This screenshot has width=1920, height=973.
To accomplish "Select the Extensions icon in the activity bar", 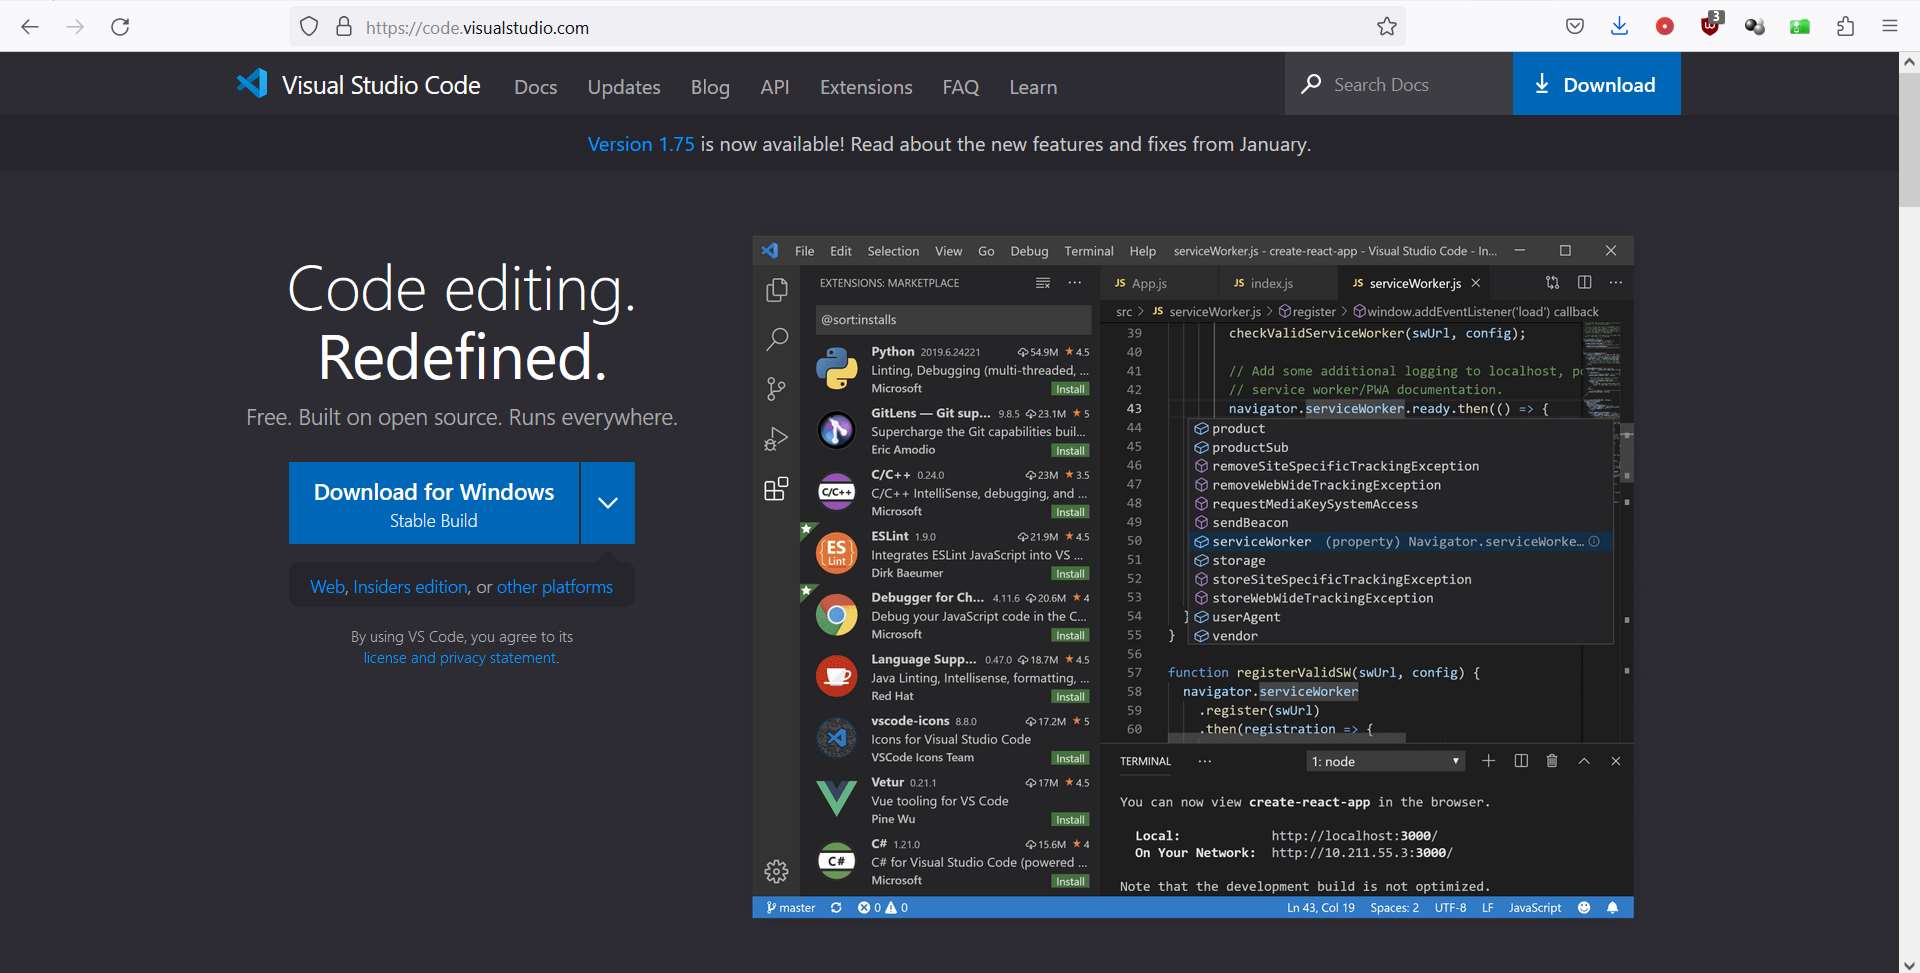I will click(777, 489).
